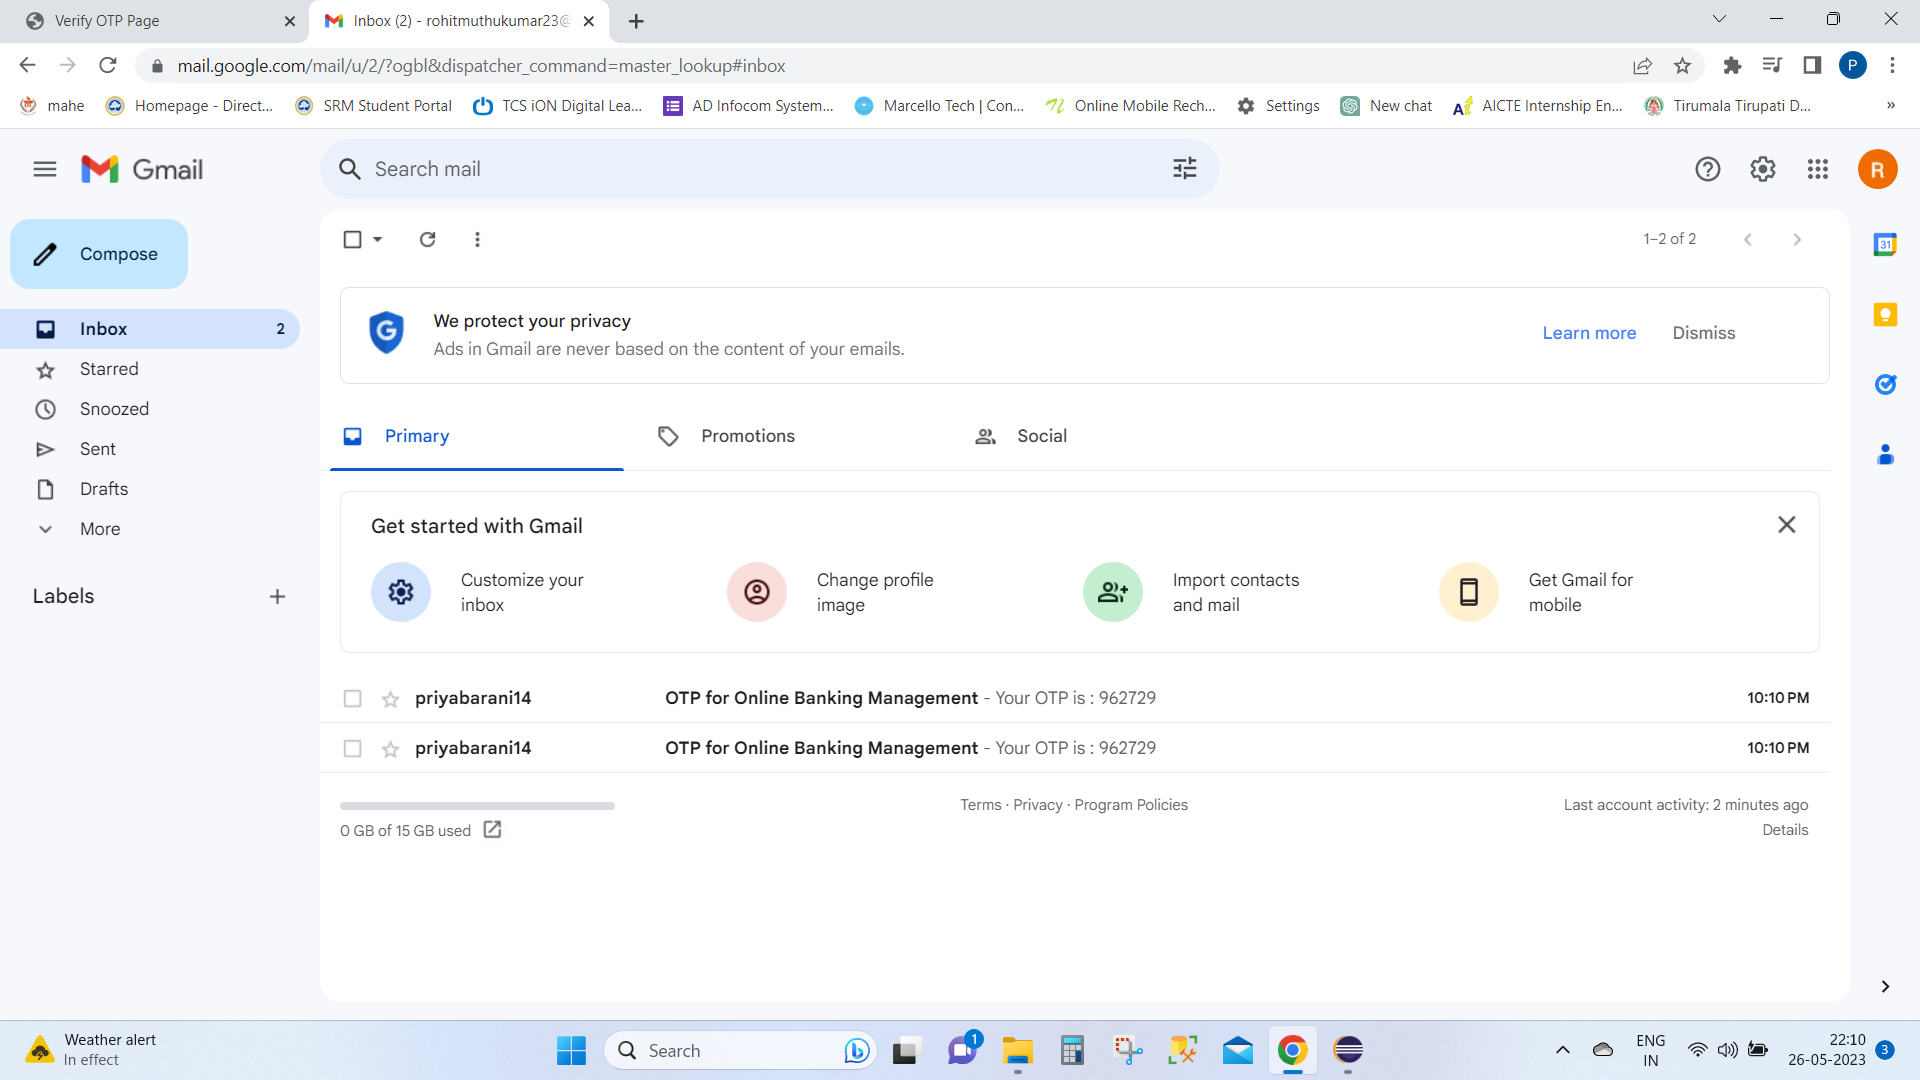The image size is (1920, 1080).
Task: Click the storage usage progress bar
Action: pyautogui.click(x=477, y=805)
